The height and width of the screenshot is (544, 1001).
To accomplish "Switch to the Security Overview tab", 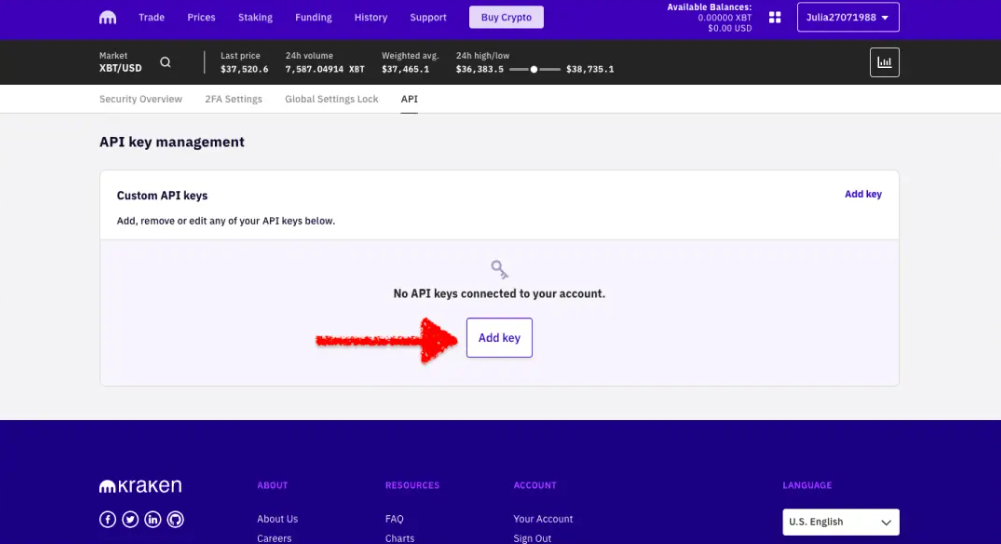I will [x=140, y=99].
